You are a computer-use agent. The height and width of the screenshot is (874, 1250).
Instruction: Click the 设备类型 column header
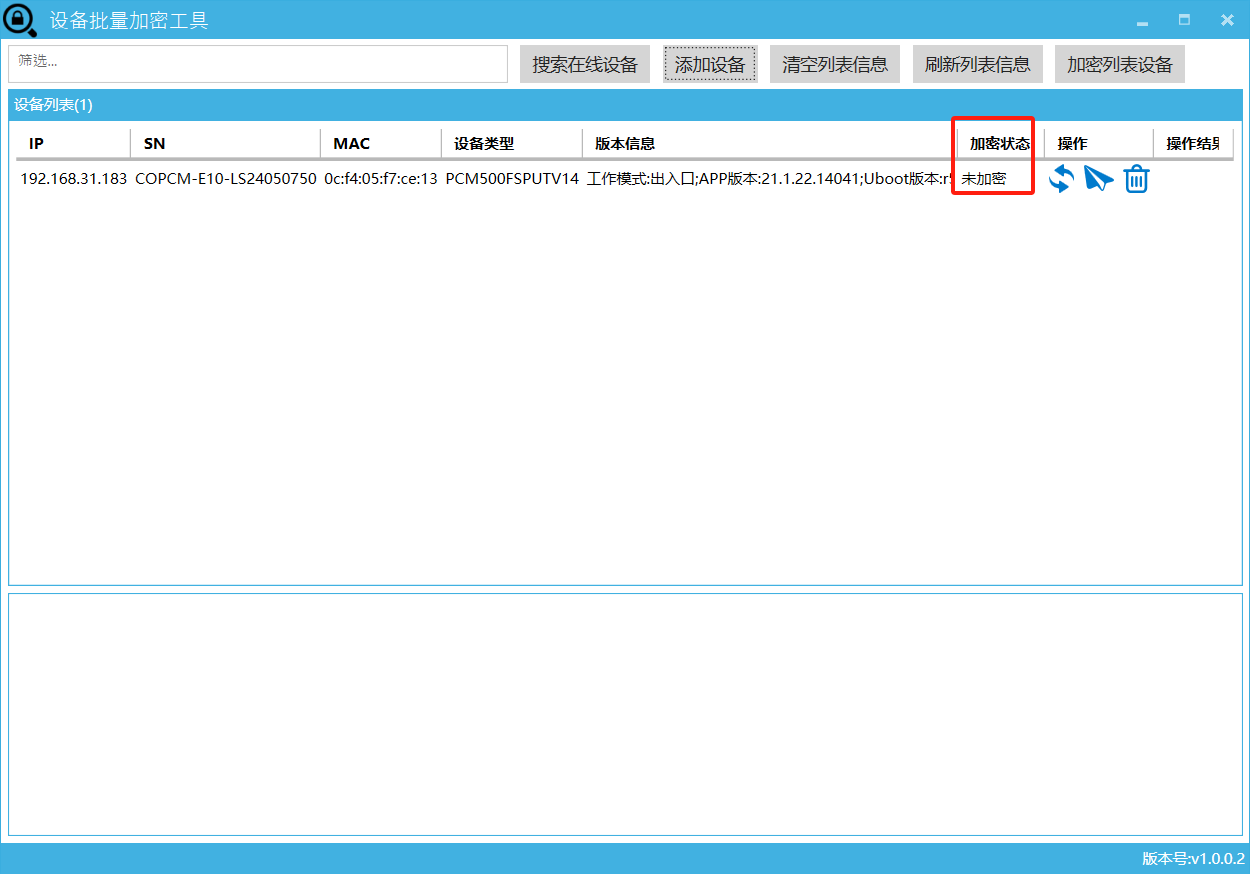512,144
